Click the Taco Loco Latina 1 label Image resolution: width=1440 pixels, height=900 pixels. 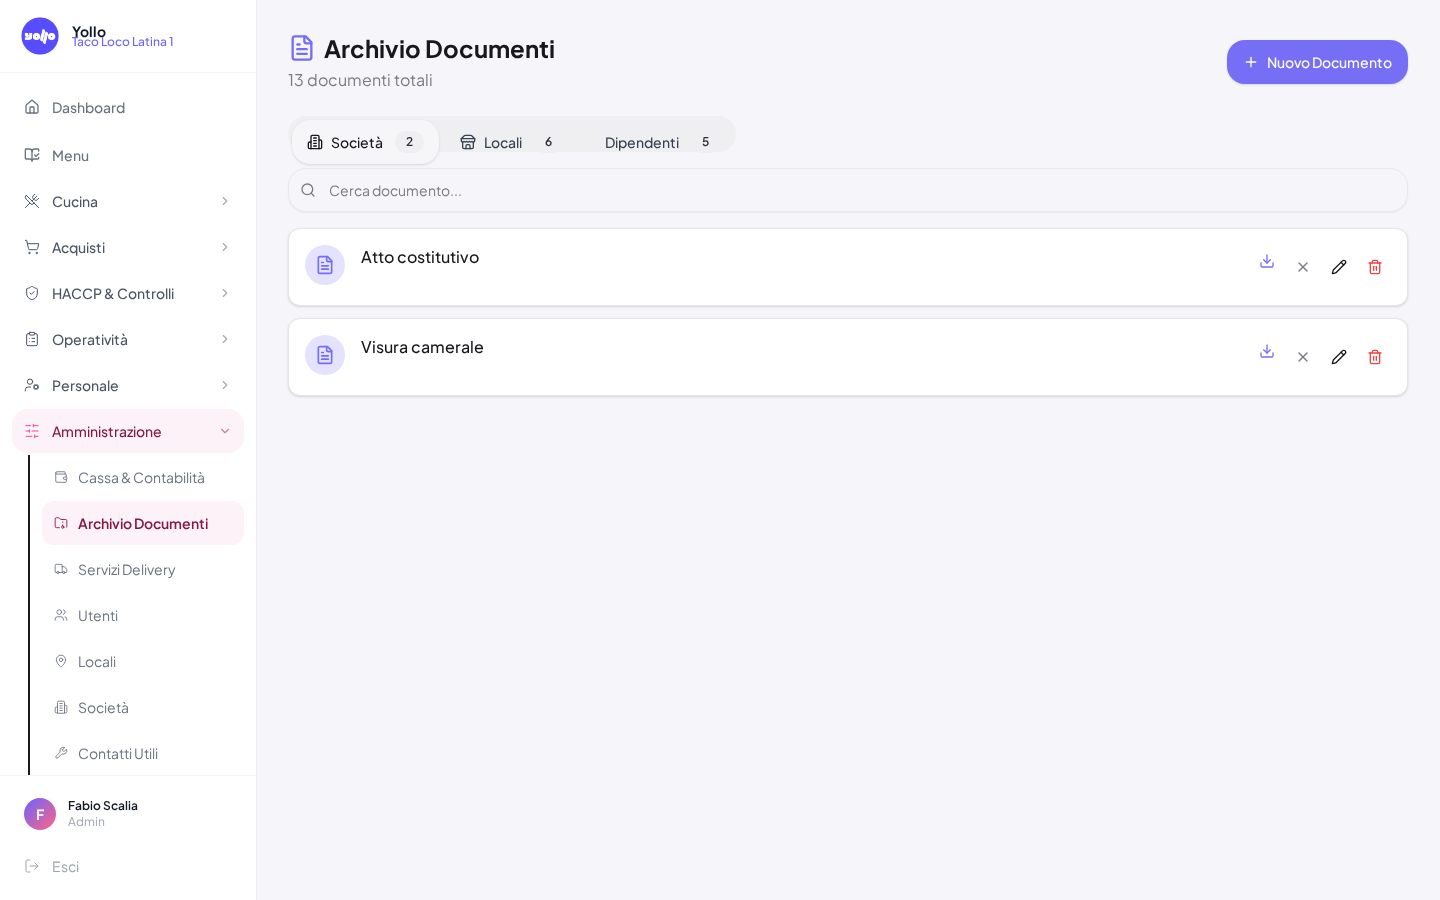click(x=122, y=42)
